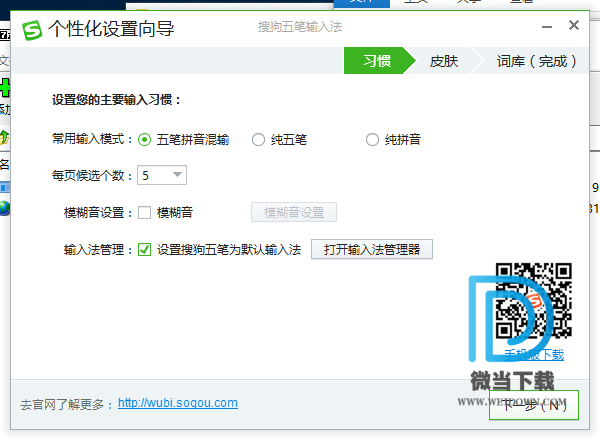The width and height of the screenshot is (600, 440).
Task: Click the 设置您的主要输入习惯 heading text
Action: [116, 100]
